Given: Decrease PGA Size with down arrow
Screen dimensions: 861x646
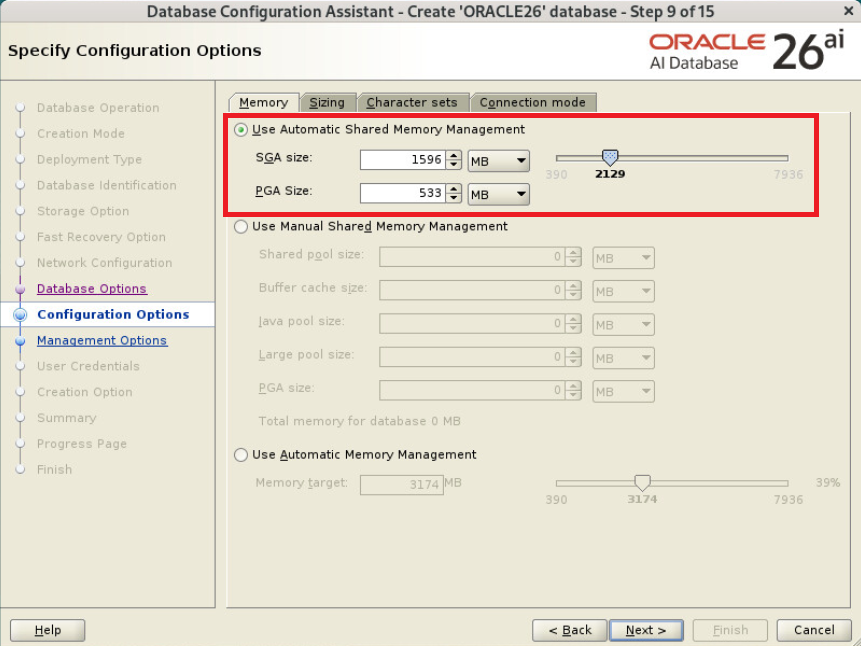Looking at the screenshot, I should [454, 198].
